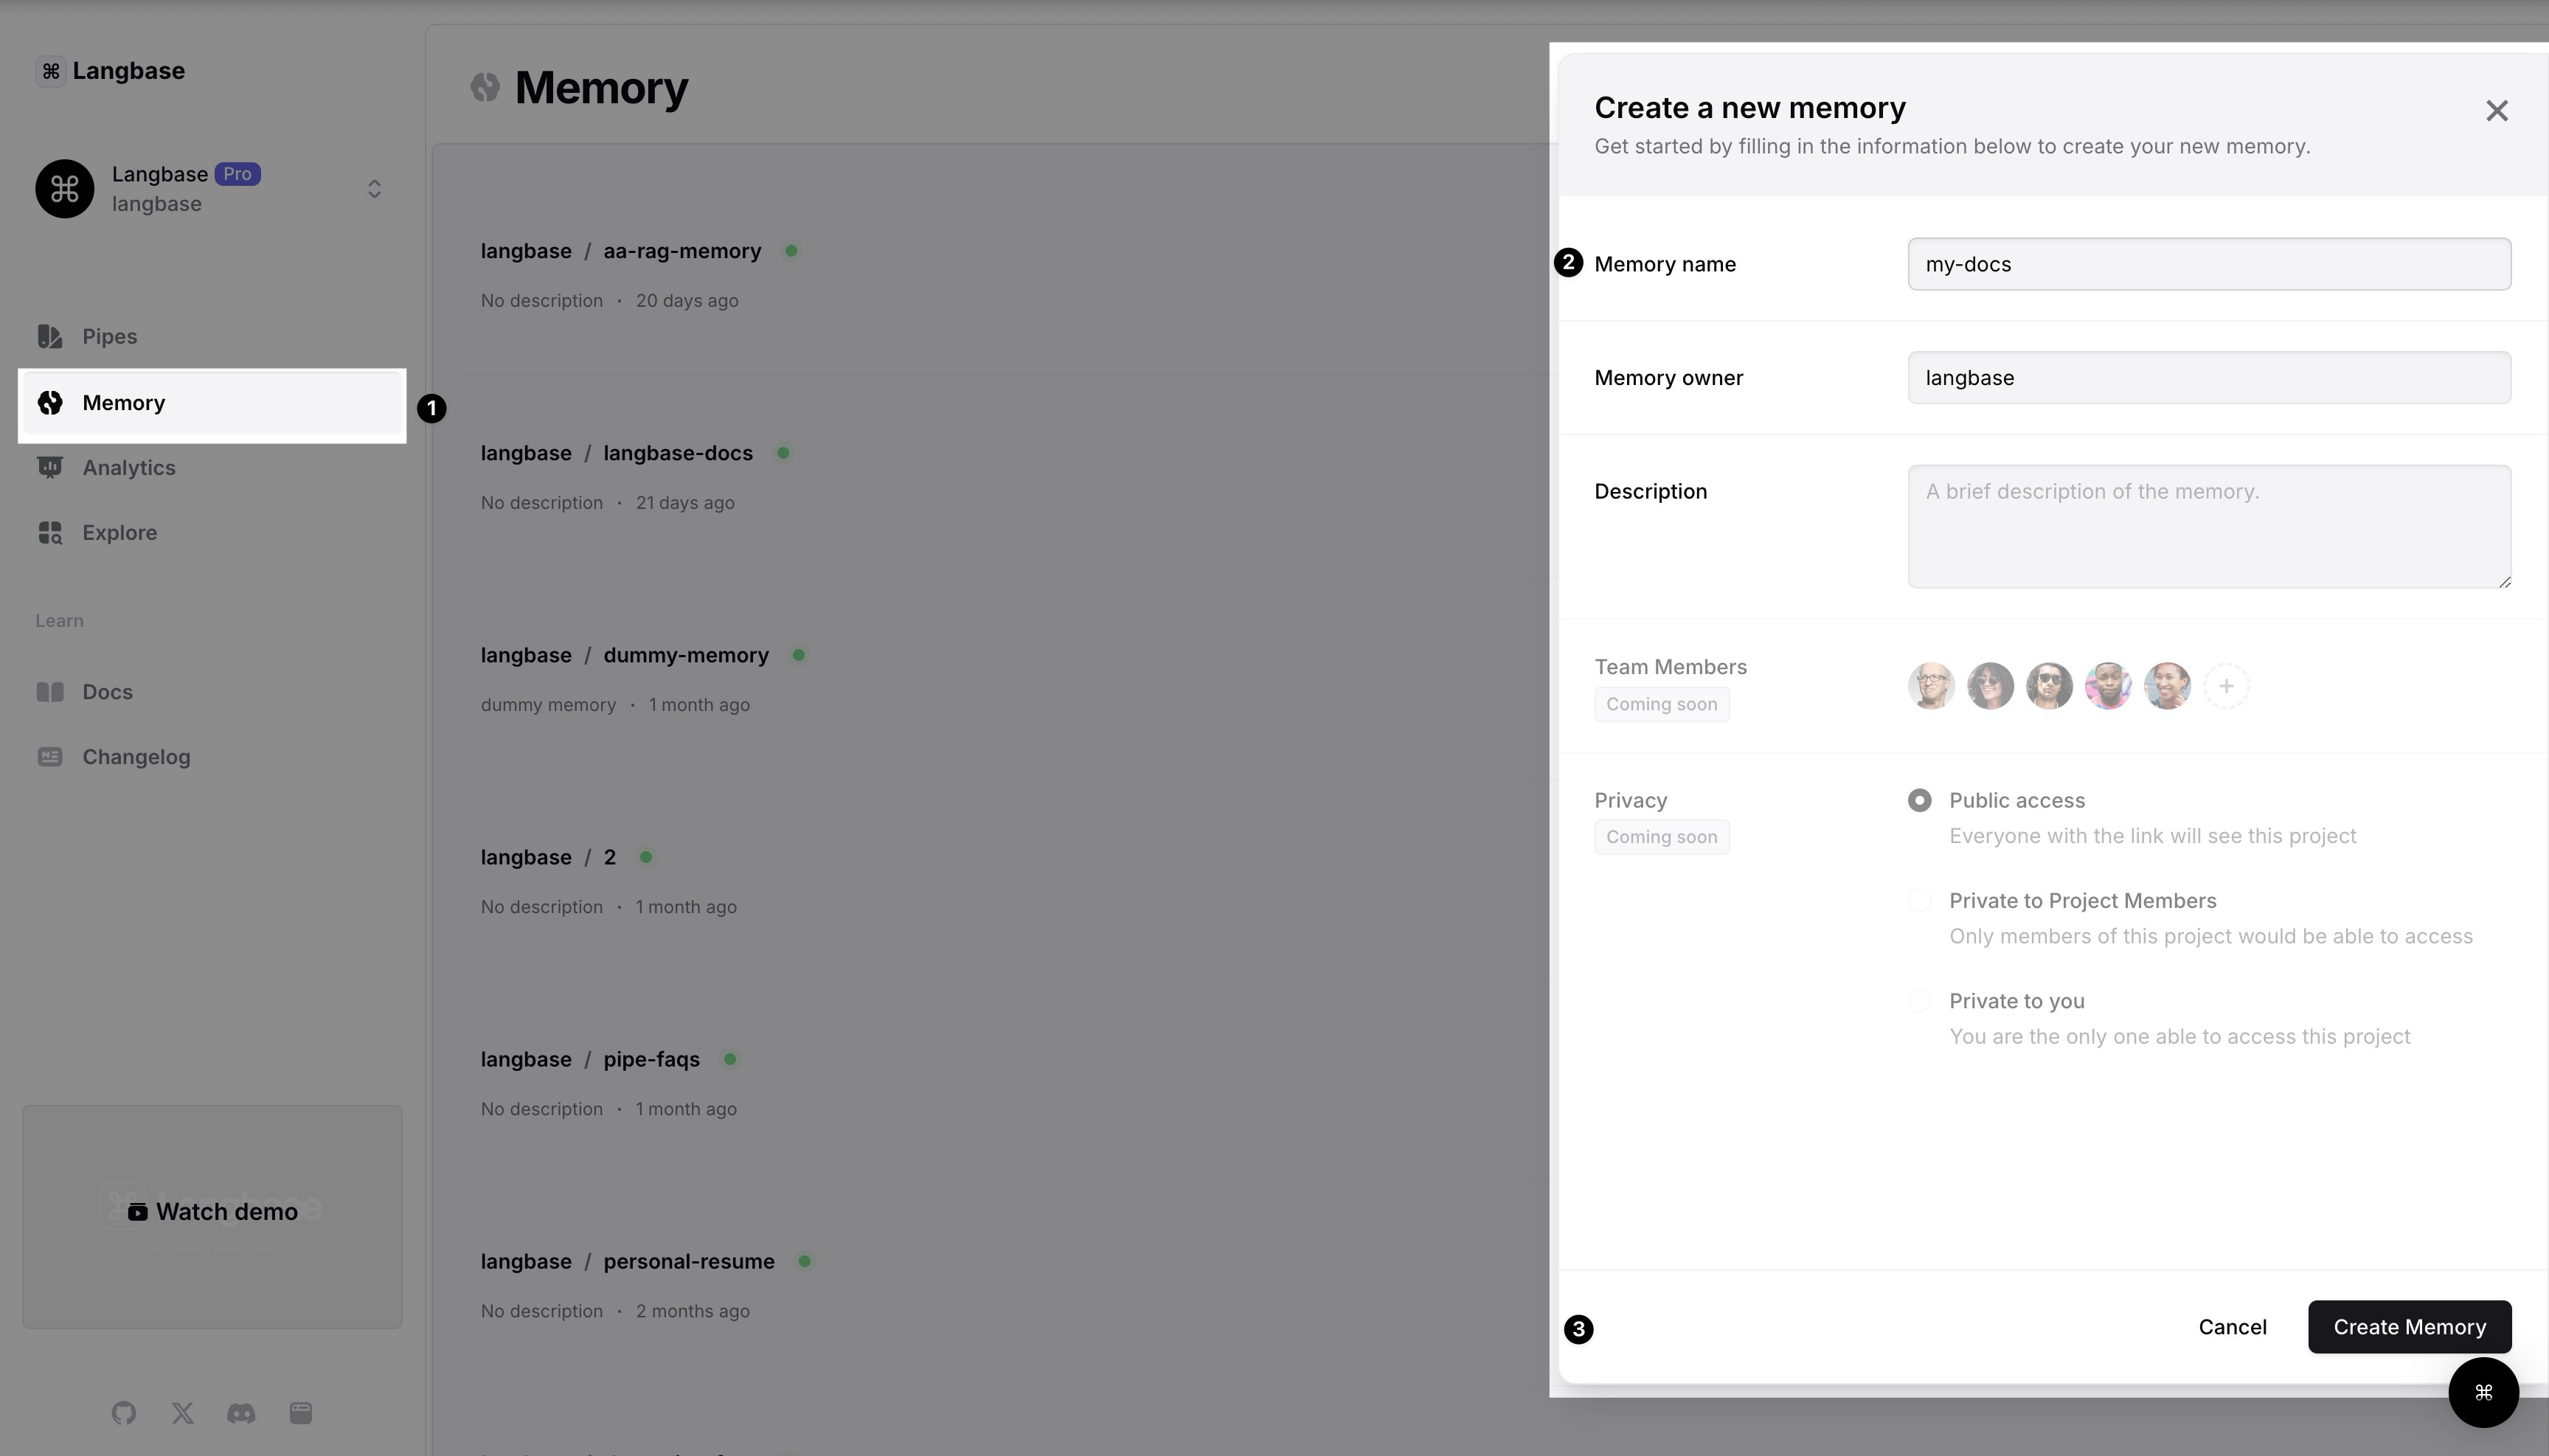The height and width of the screenshot is (1456, 2549).
Task: Click the Analytics icon in the sidebar
Action: pyautogui.click(x=49, y=465)
